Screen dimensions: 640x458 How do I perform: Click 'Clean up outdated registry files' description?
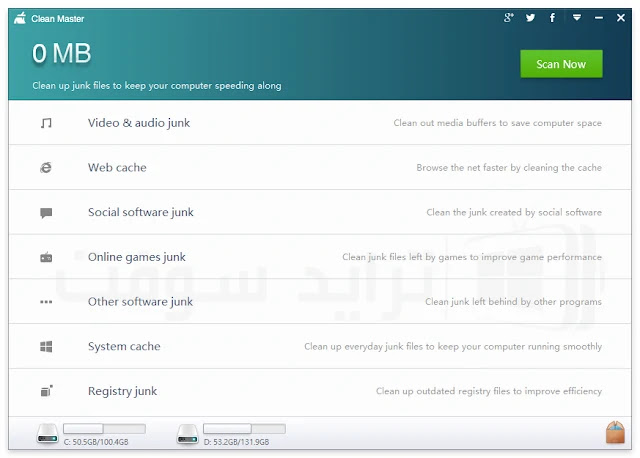489,391
